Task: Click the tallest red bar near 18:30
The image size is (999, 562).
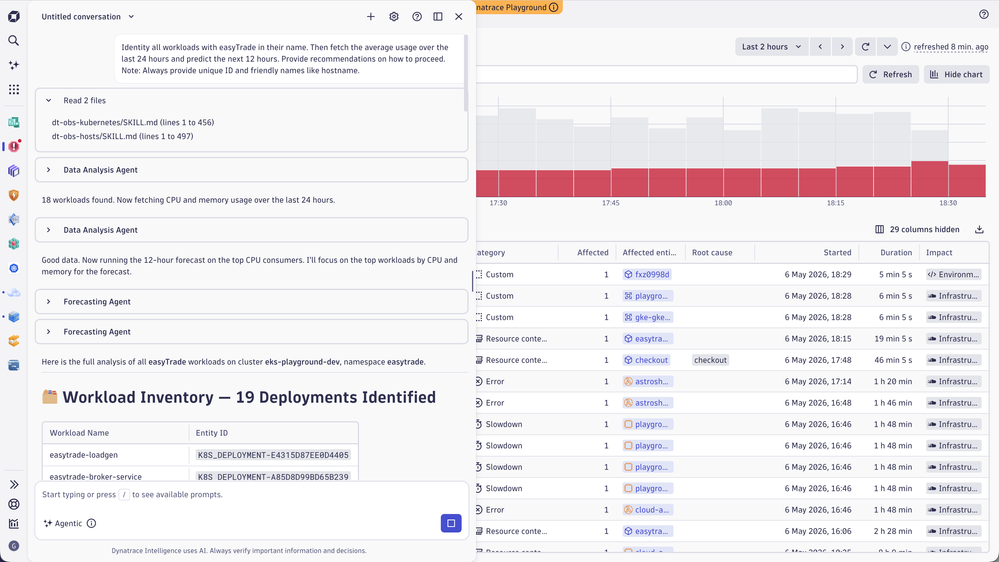Action: coord(930,179)
